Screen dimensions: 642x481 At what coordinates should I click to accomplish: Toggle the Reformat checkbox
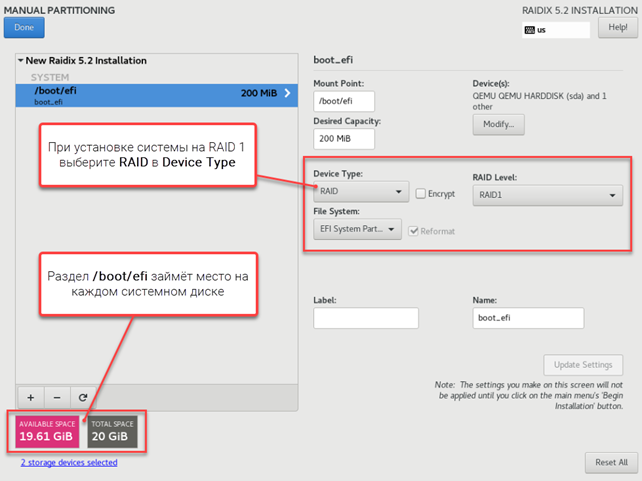(414, 231)
